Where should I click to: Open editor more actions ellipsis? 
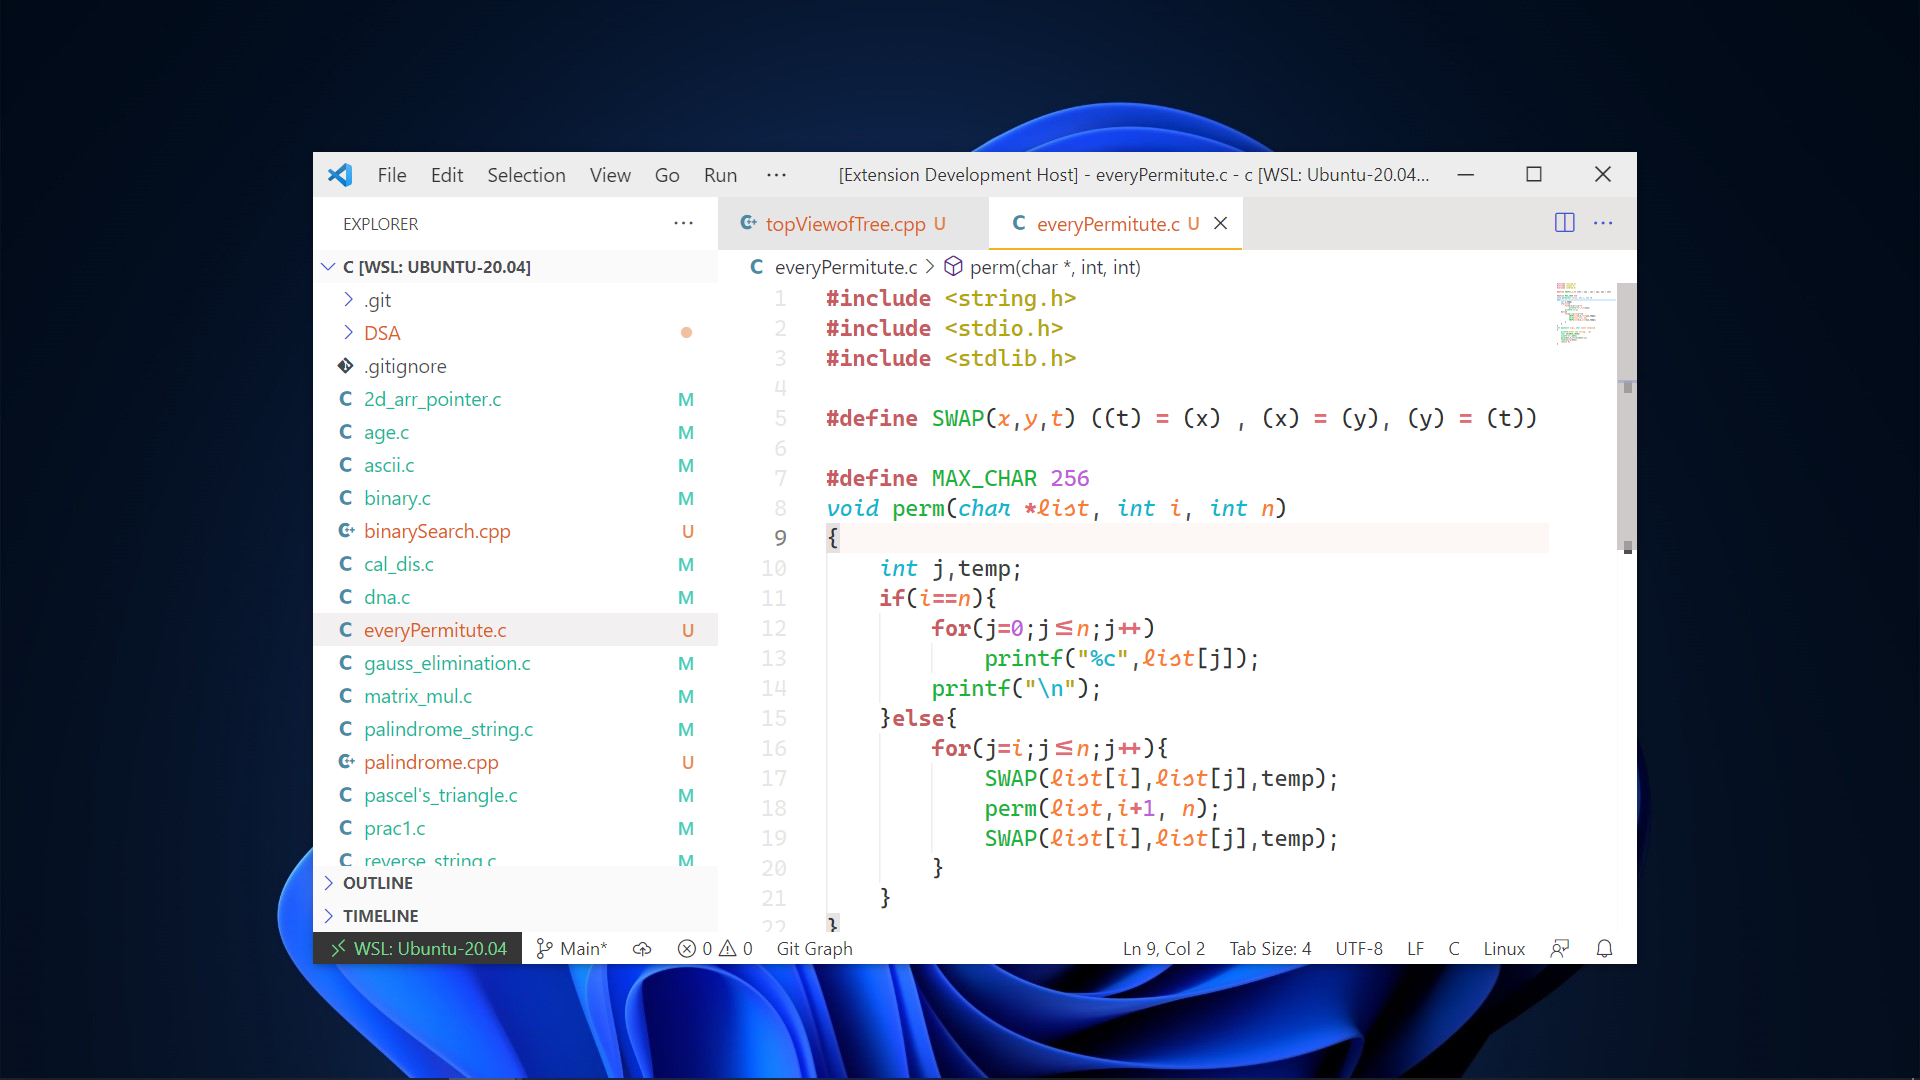pos(1603,223)
